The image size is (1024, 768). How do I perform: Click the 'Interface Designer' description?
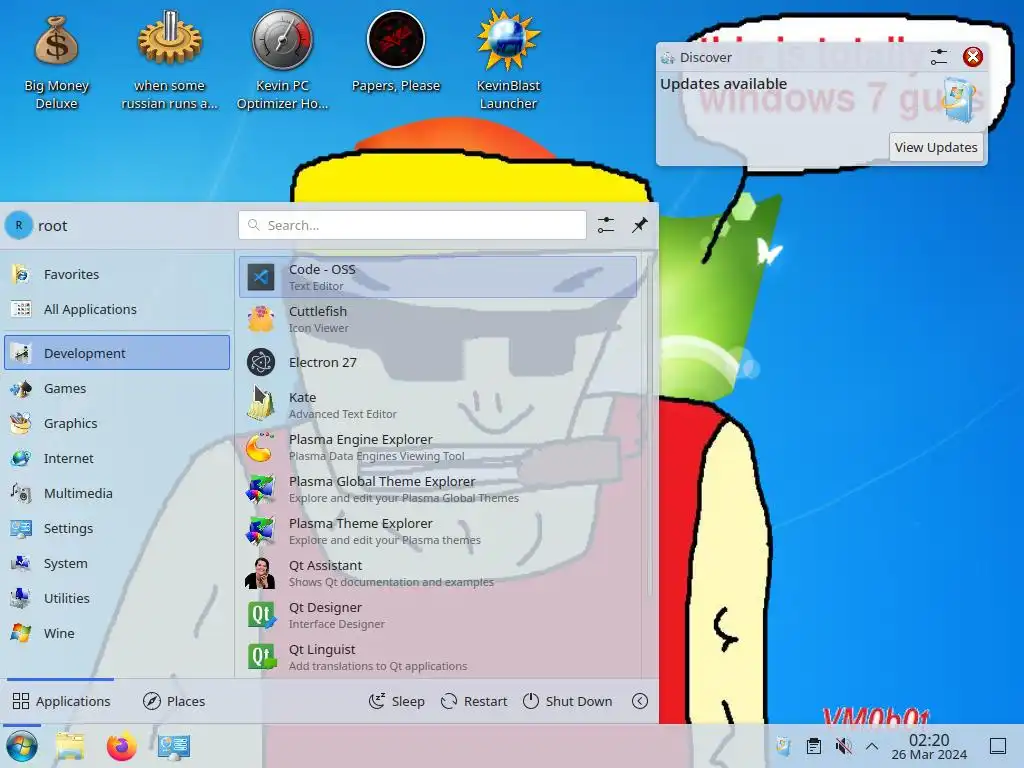coord(337,624)
